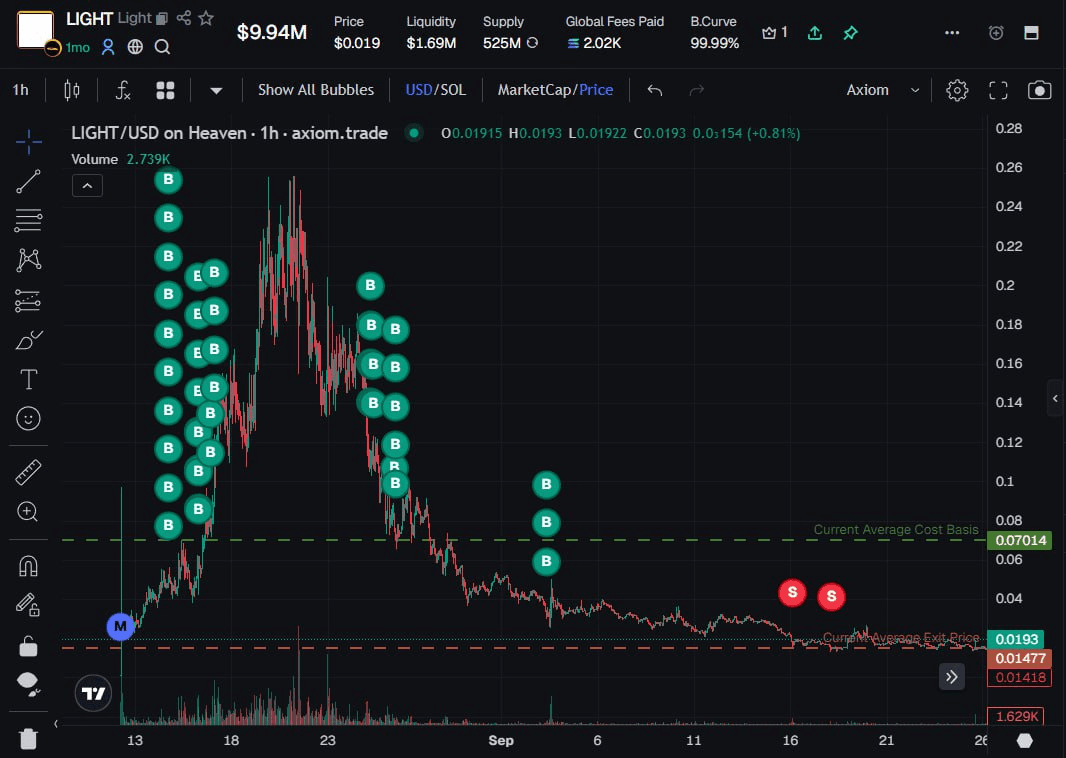This screenshot has width=1066, height=758.
Task: Toggle hide all drawings eye icon
Action: coord(28,683)
